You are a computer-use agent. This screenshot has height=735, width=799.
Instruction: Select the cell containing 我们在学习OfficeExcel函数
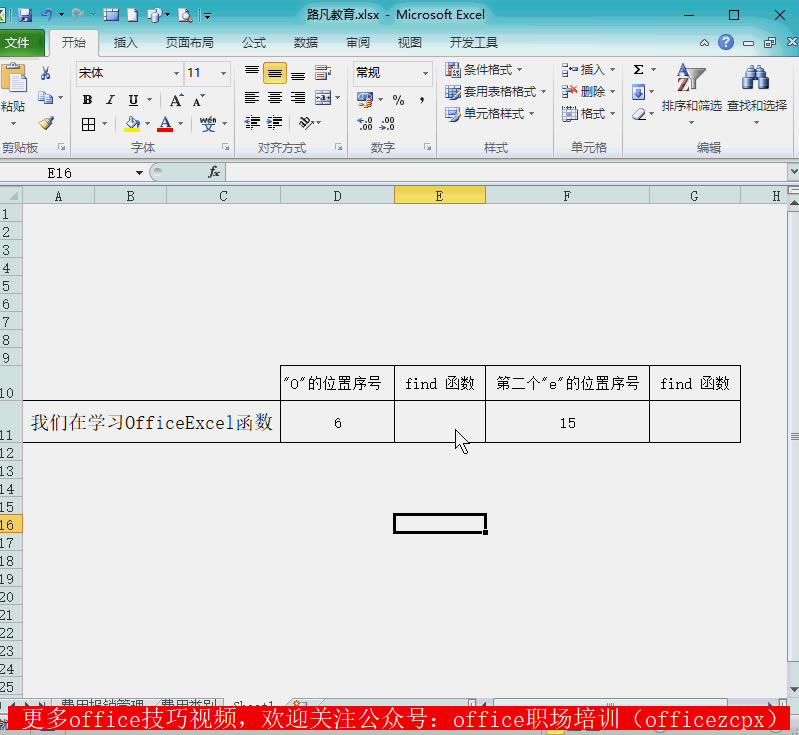coord(151,423)
